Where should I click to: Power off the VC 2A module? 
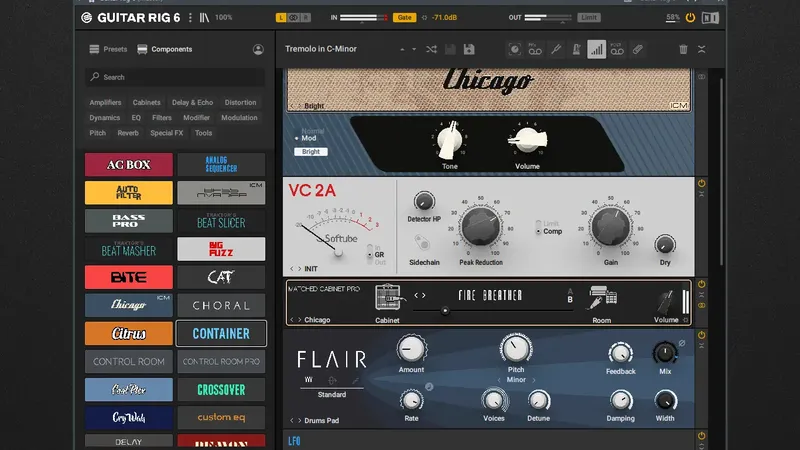pyautogui.click(x=702, y=183)
